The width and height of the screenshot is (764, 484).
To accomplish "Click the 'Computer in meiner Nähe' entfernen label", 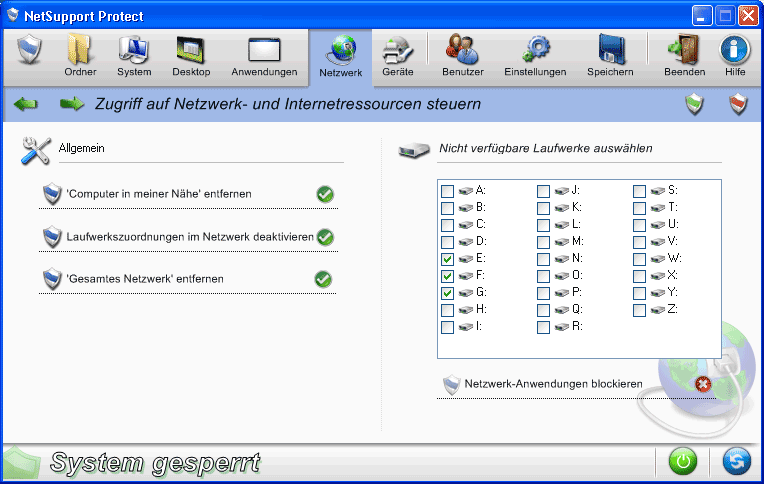I will click(159, 194).
